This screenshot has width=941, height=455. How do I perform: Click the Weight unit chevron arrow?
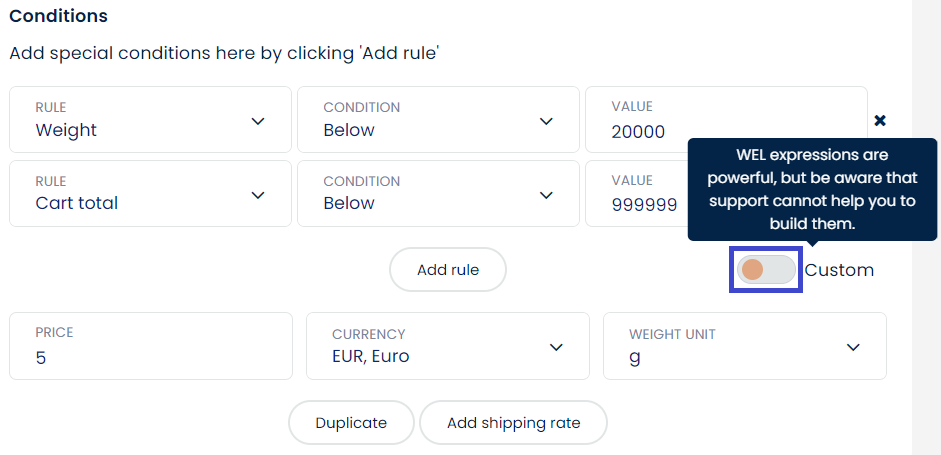click(853, 347)
